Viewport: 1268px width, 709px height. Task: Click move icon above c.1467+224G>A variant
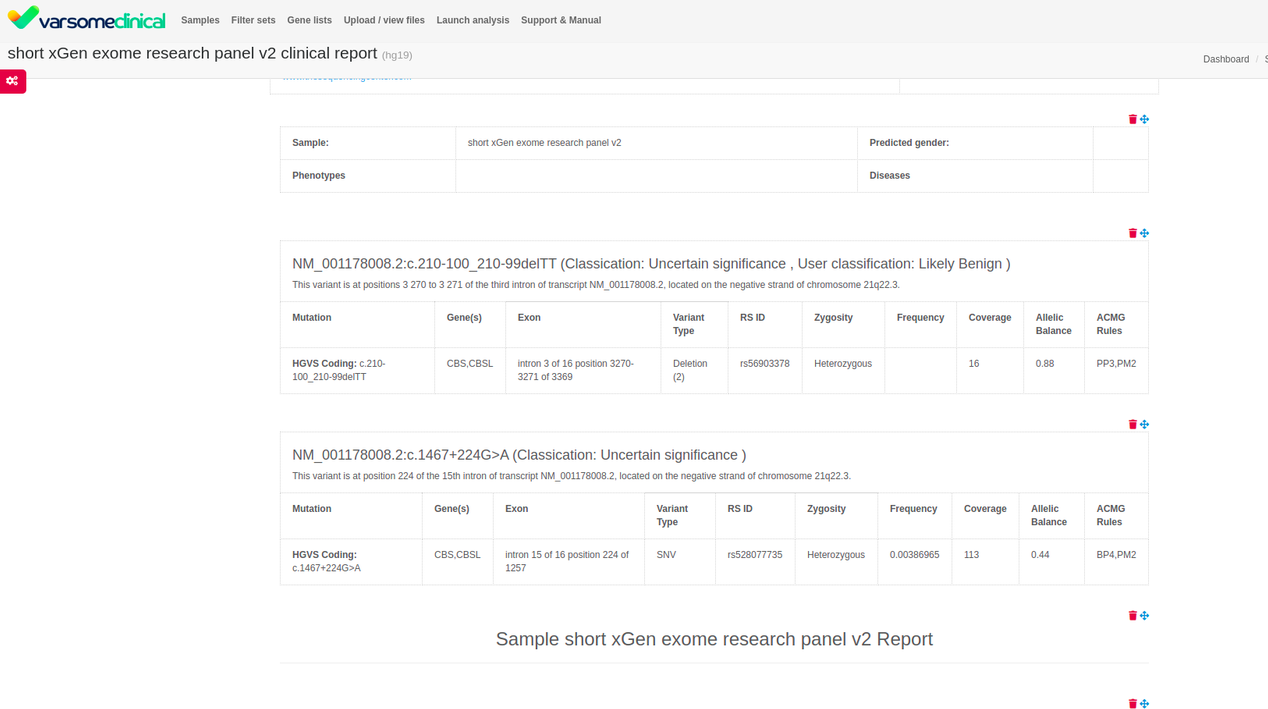1144,424
